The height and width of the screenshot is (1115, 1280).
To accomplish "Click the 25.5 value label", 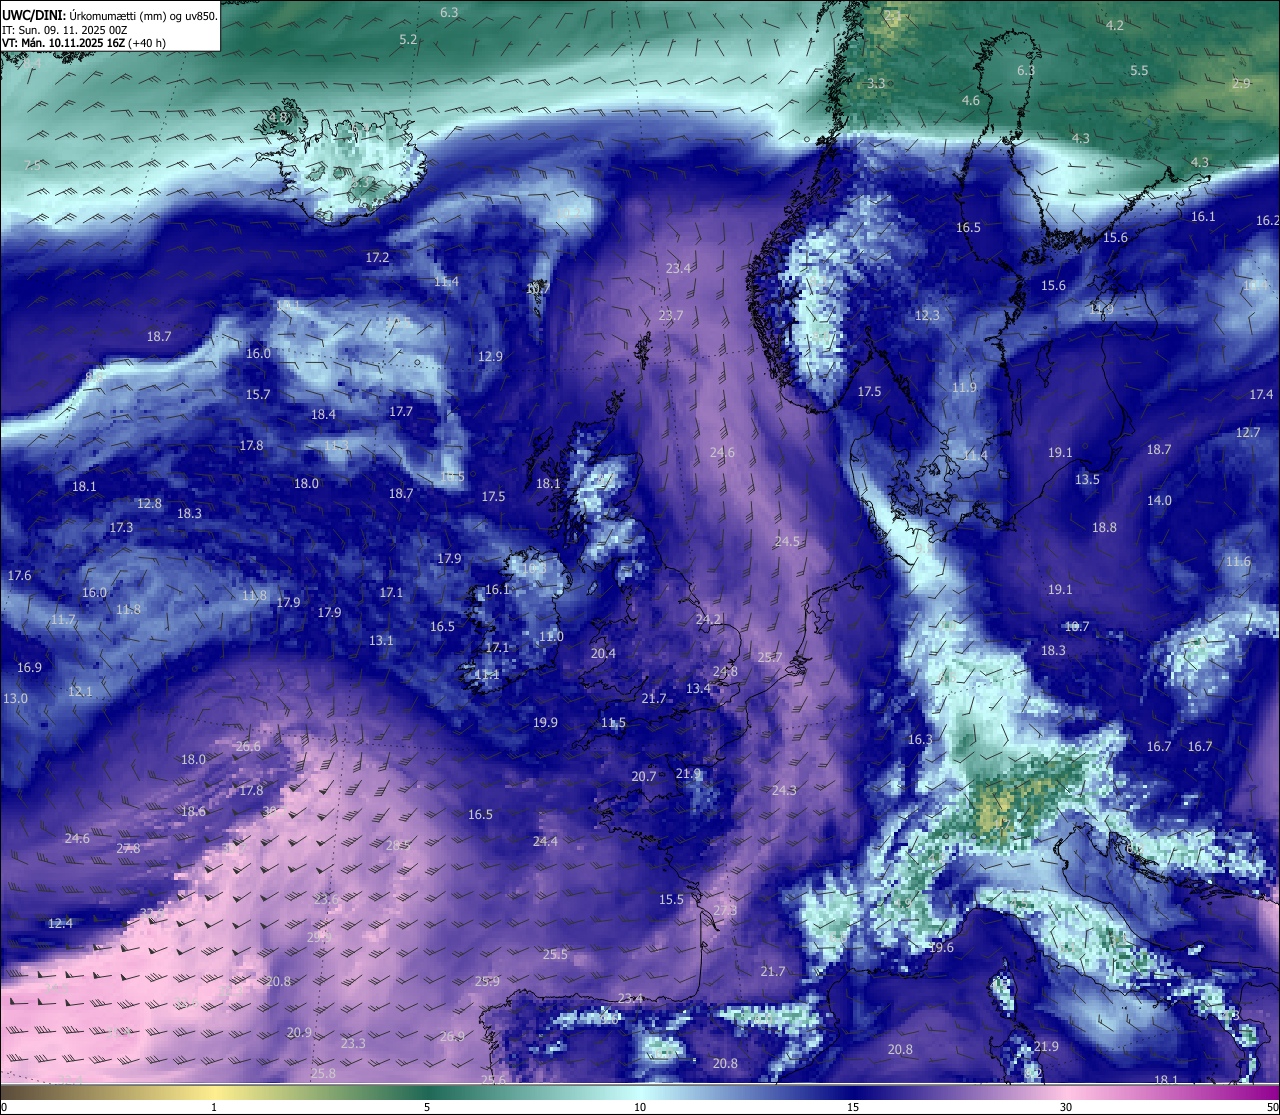I will click(x=555, y=954).
